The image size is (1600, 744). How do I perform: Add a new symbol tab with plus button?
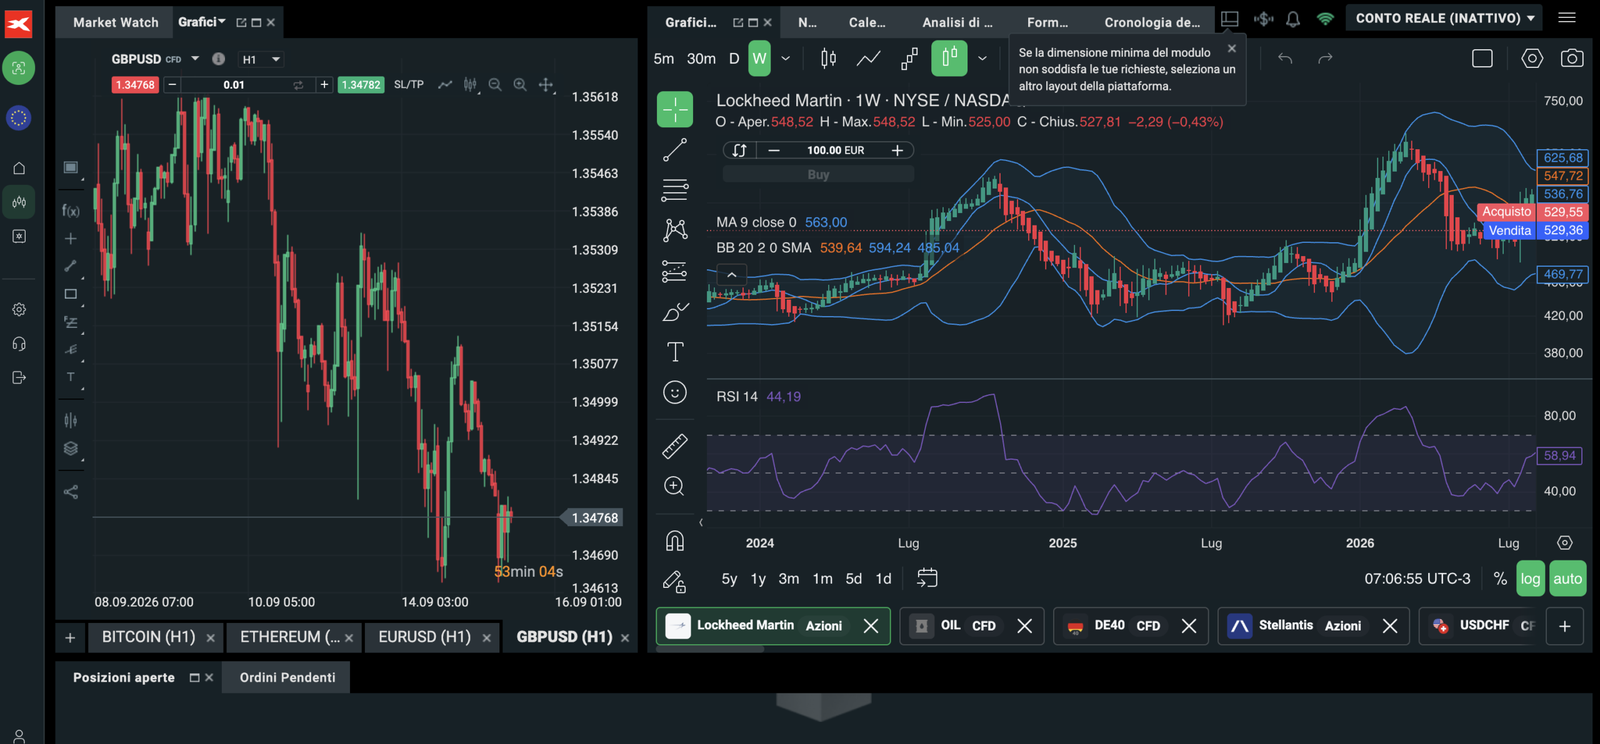(1565, 626)
